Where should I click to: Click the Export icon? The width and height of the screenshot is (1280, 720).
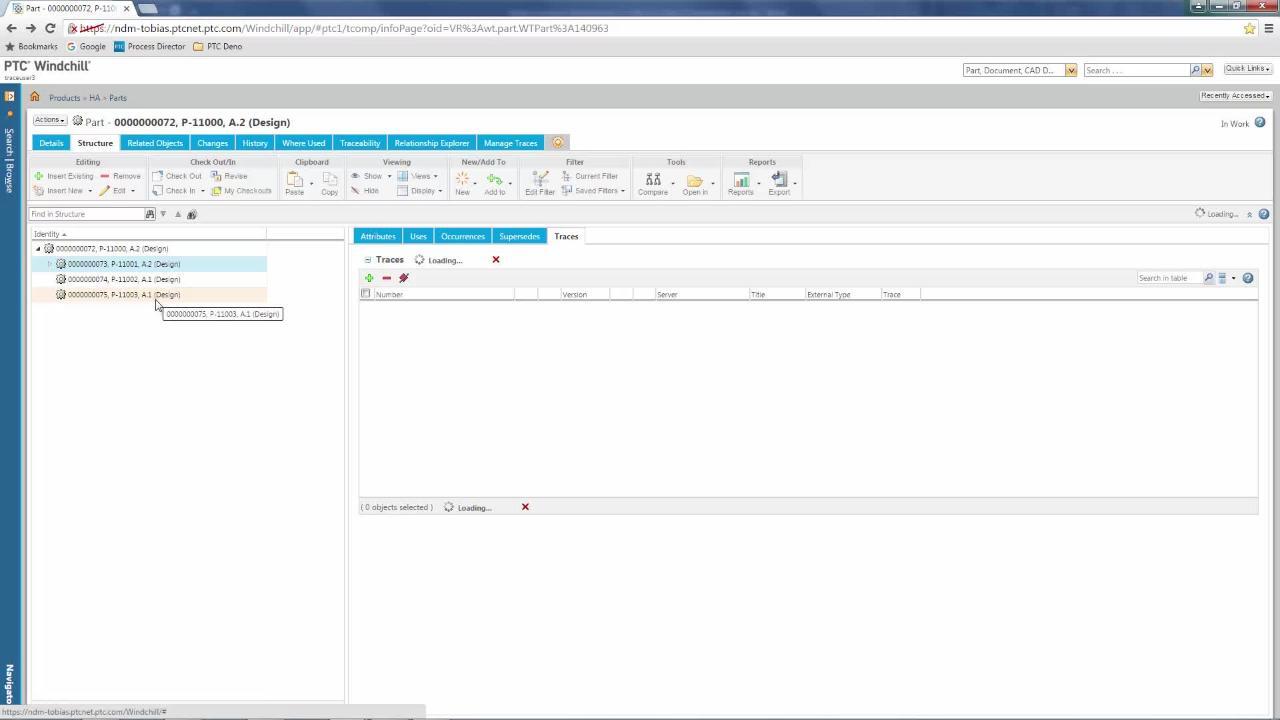click(779, 181)
